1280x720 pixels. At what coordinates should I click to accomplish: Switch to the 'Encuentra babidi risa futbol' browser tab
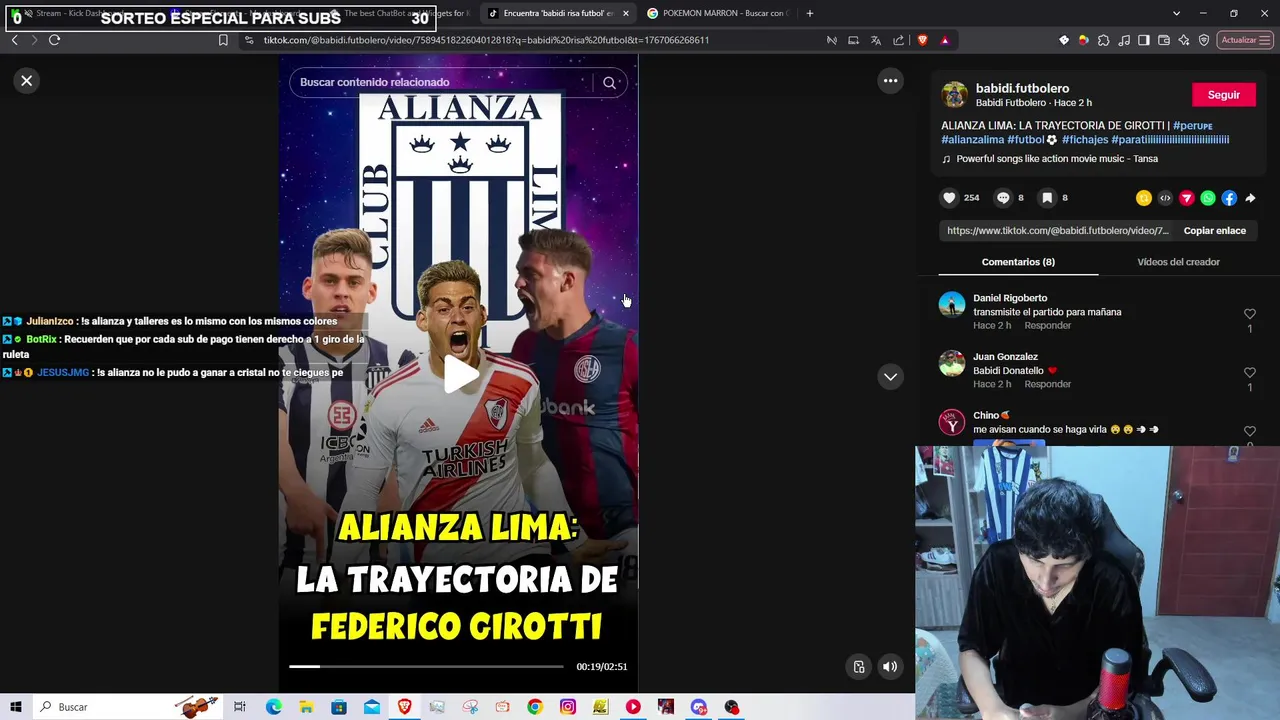(x=556, y=13)
